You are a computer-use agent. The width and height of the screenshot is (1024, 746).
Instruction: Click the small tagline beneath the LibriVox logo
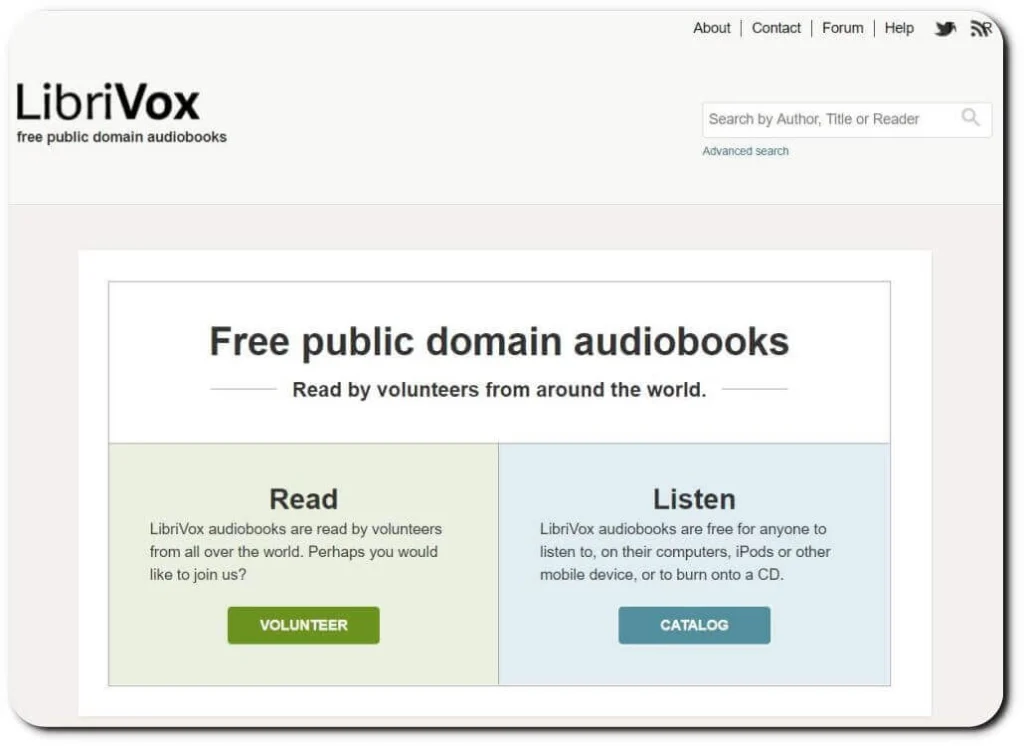point(122,137)
